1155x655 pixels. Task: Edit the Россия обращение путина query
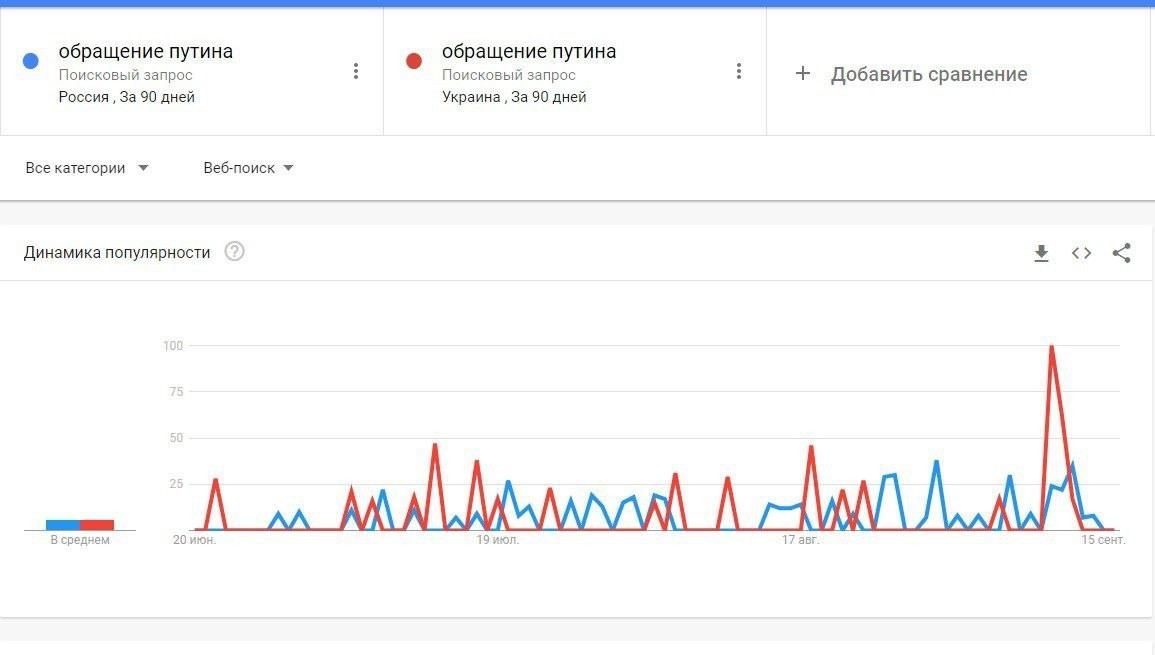click(146, 51)
